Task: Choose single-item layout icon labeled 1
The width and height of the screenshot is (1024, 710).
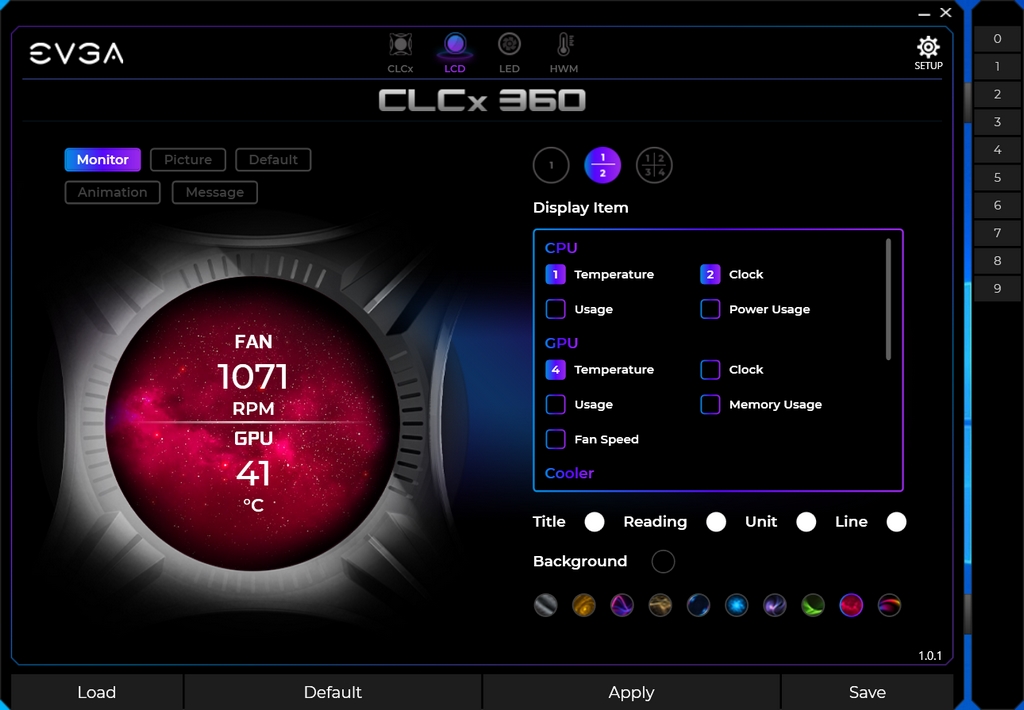Action: (551, 165)
